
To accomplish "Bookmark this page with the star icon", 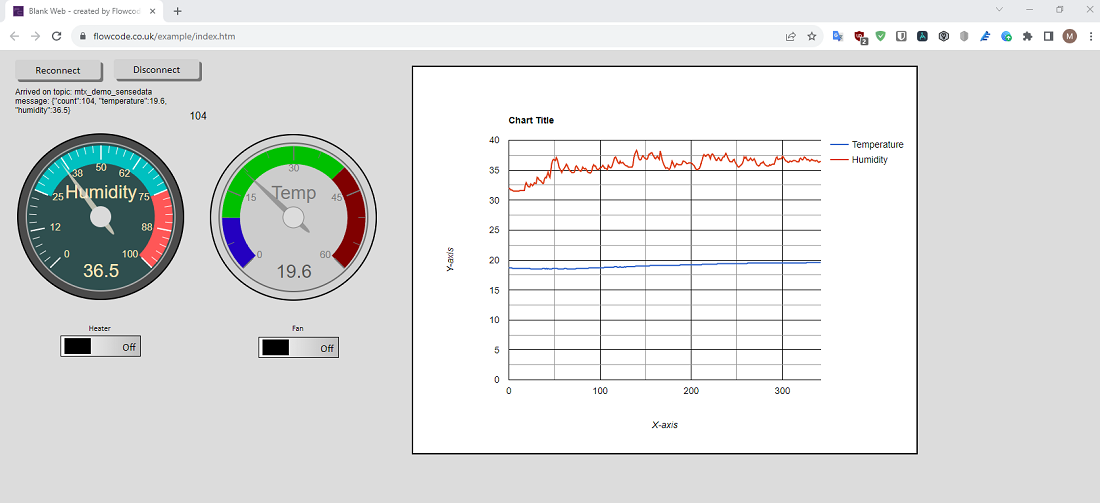I will click(x=812, y=36).
